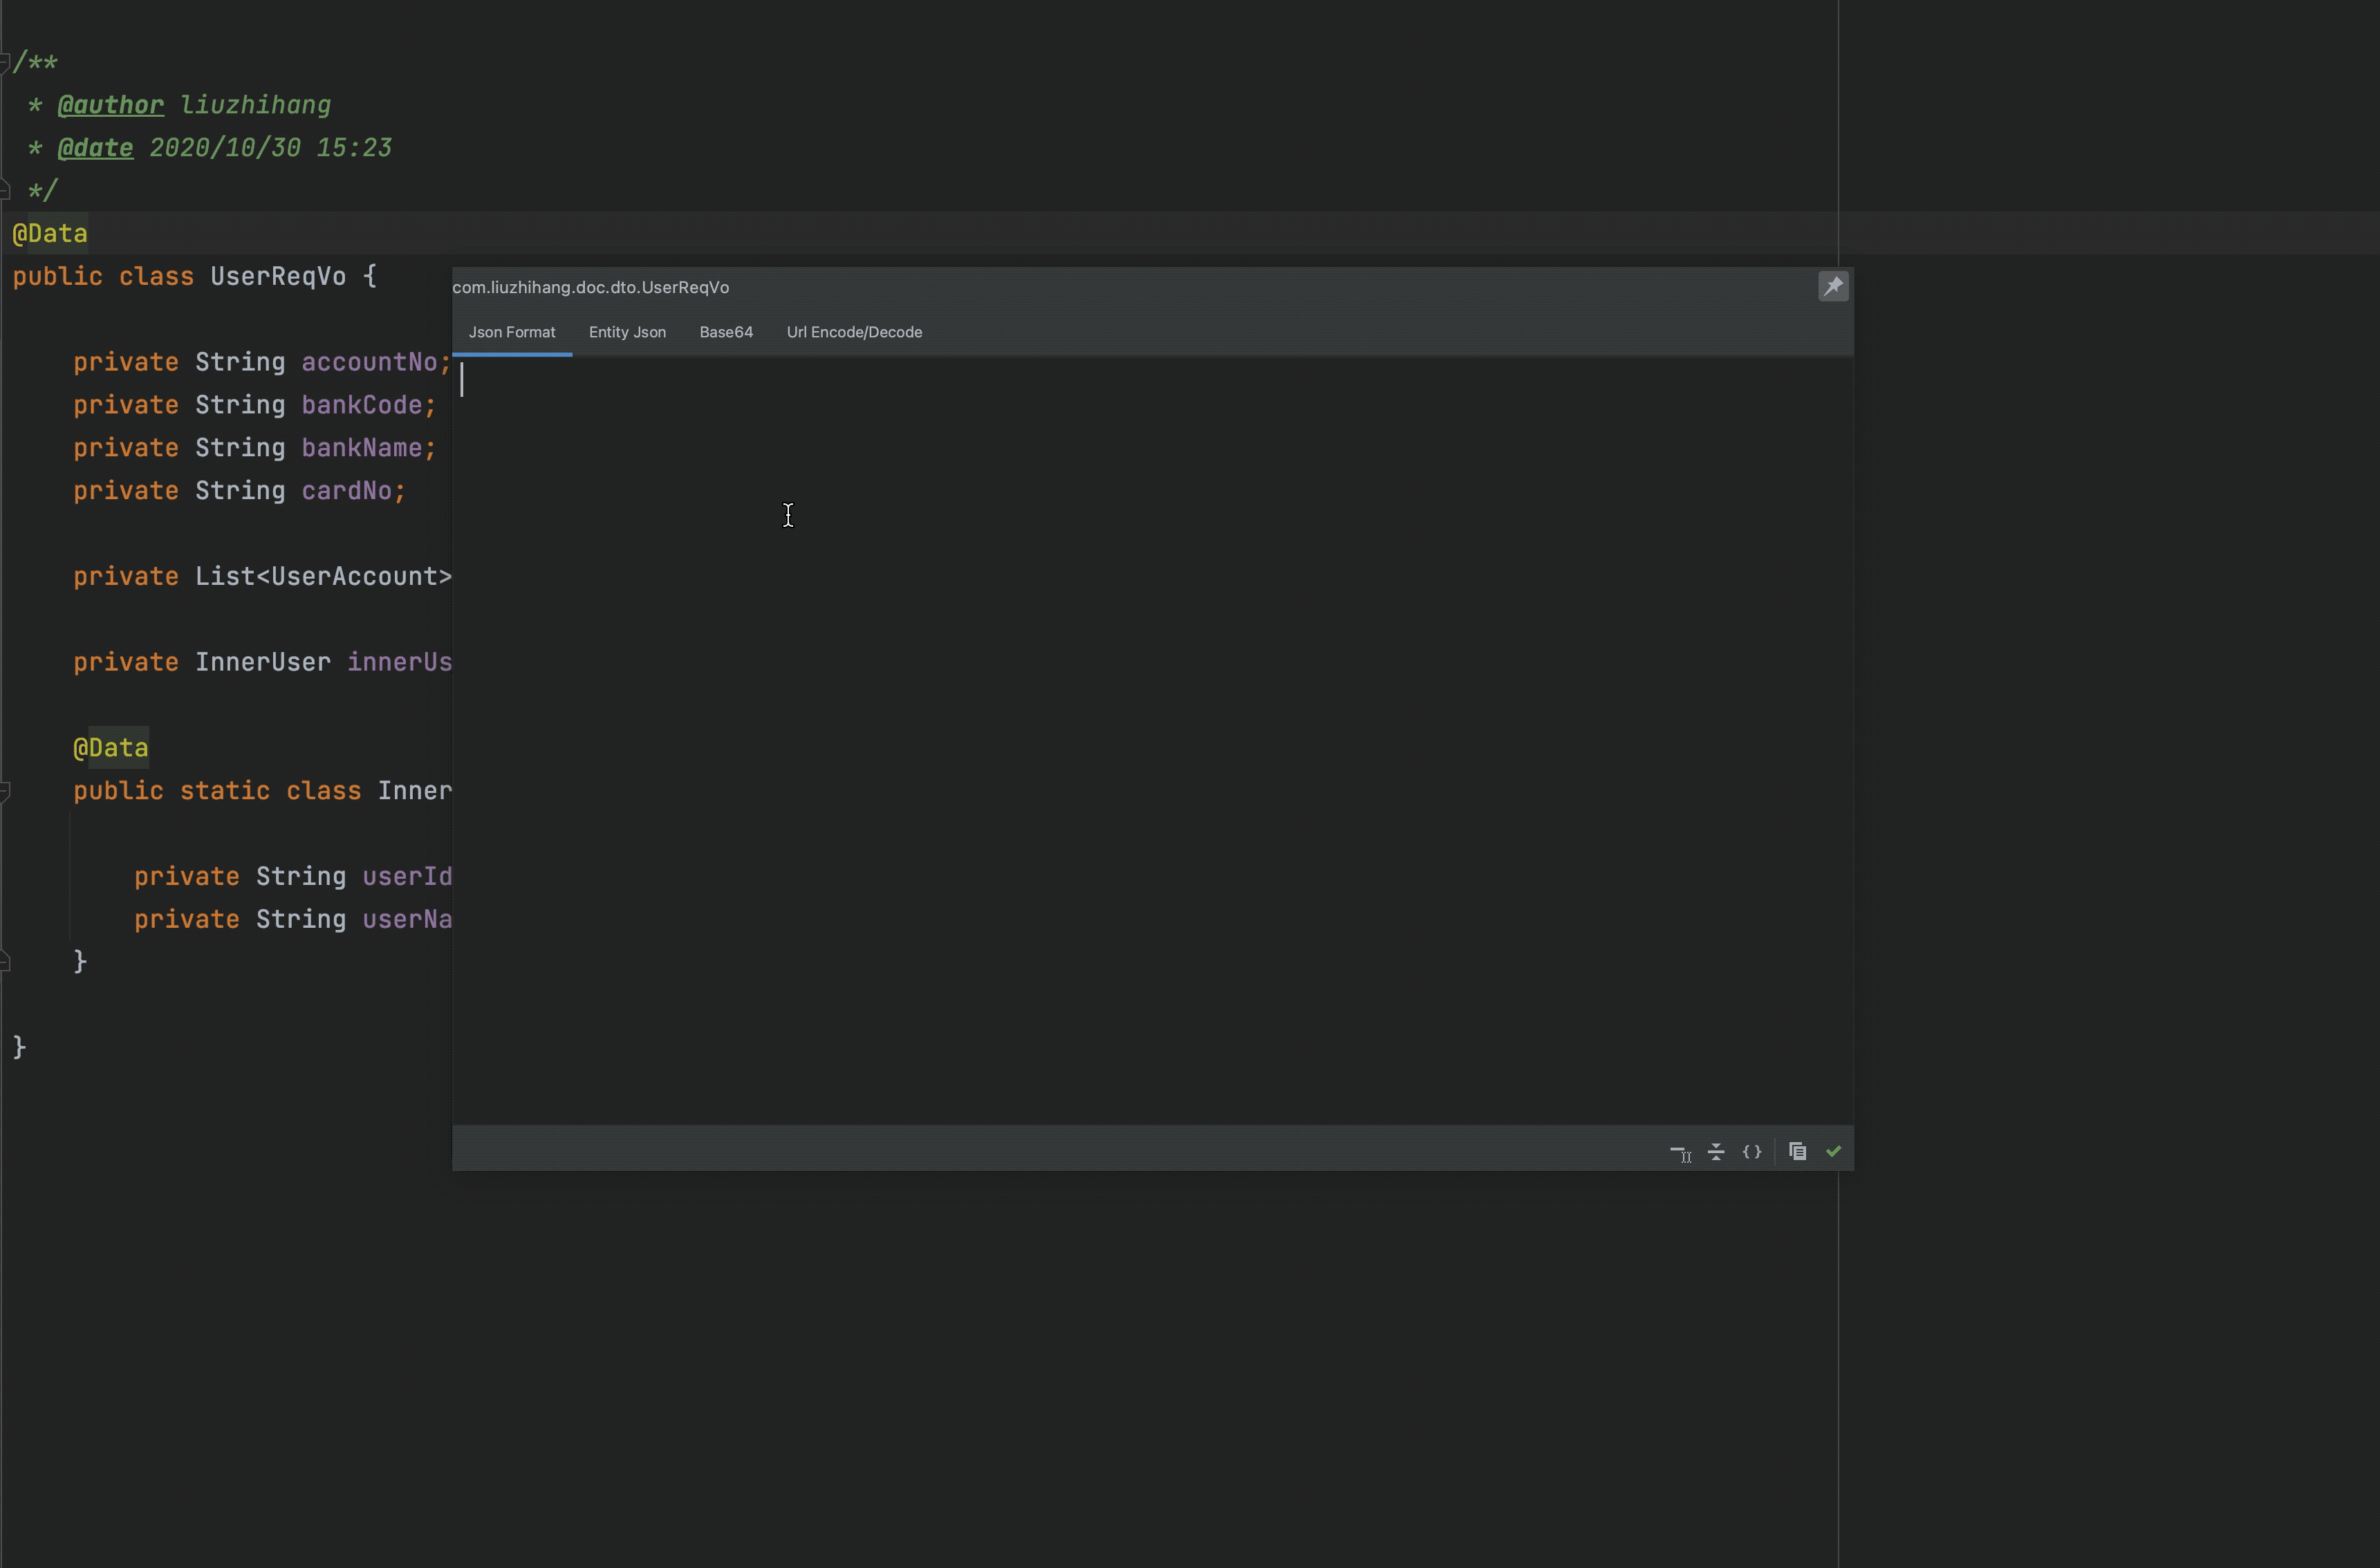Click the final closing brace of UserReqVo
The image size is (2380, 1568).
coord(19,1047)
